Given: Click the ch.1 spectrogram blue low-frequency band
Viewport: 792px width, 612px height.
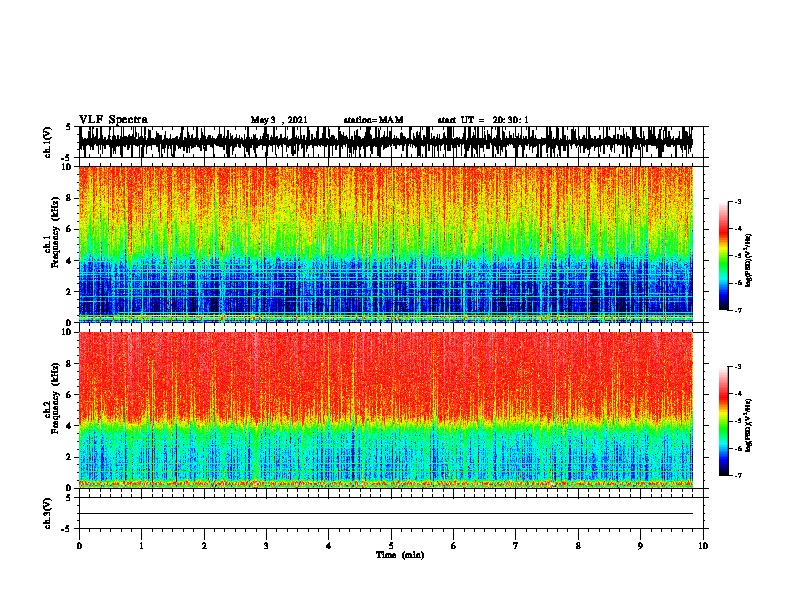Looking at the screenshot, I should [386, 288].
